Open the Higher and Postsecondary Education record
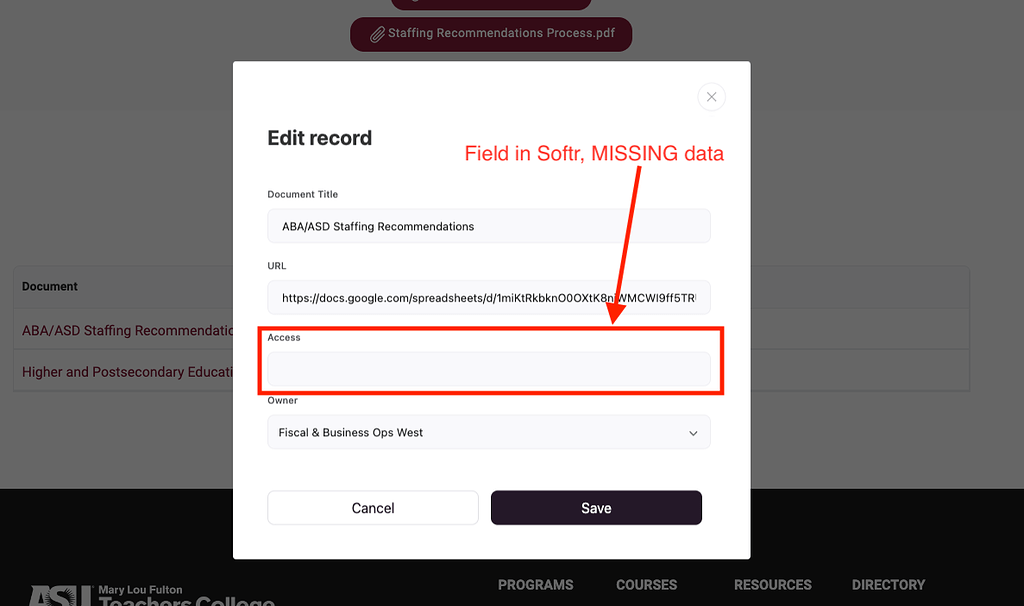 tap(123, 371)
